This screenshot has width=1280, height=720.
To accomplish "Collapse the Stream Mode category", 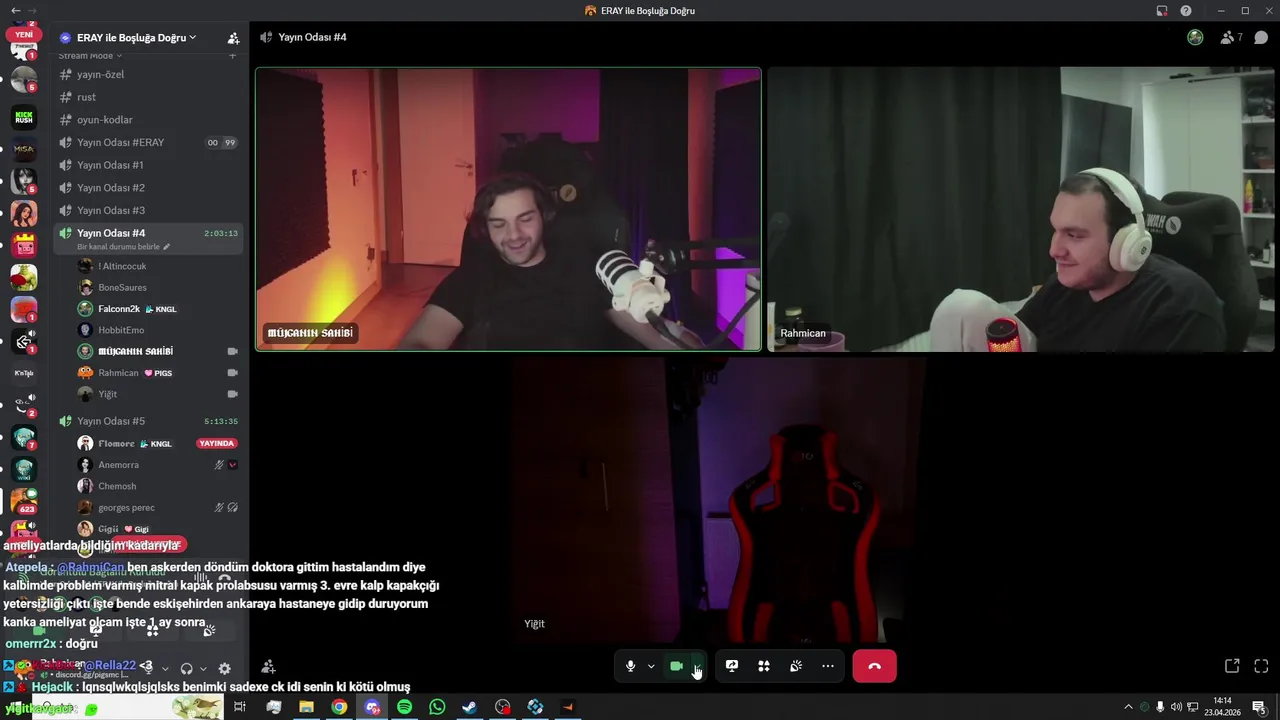I will [x=90, y=56].
